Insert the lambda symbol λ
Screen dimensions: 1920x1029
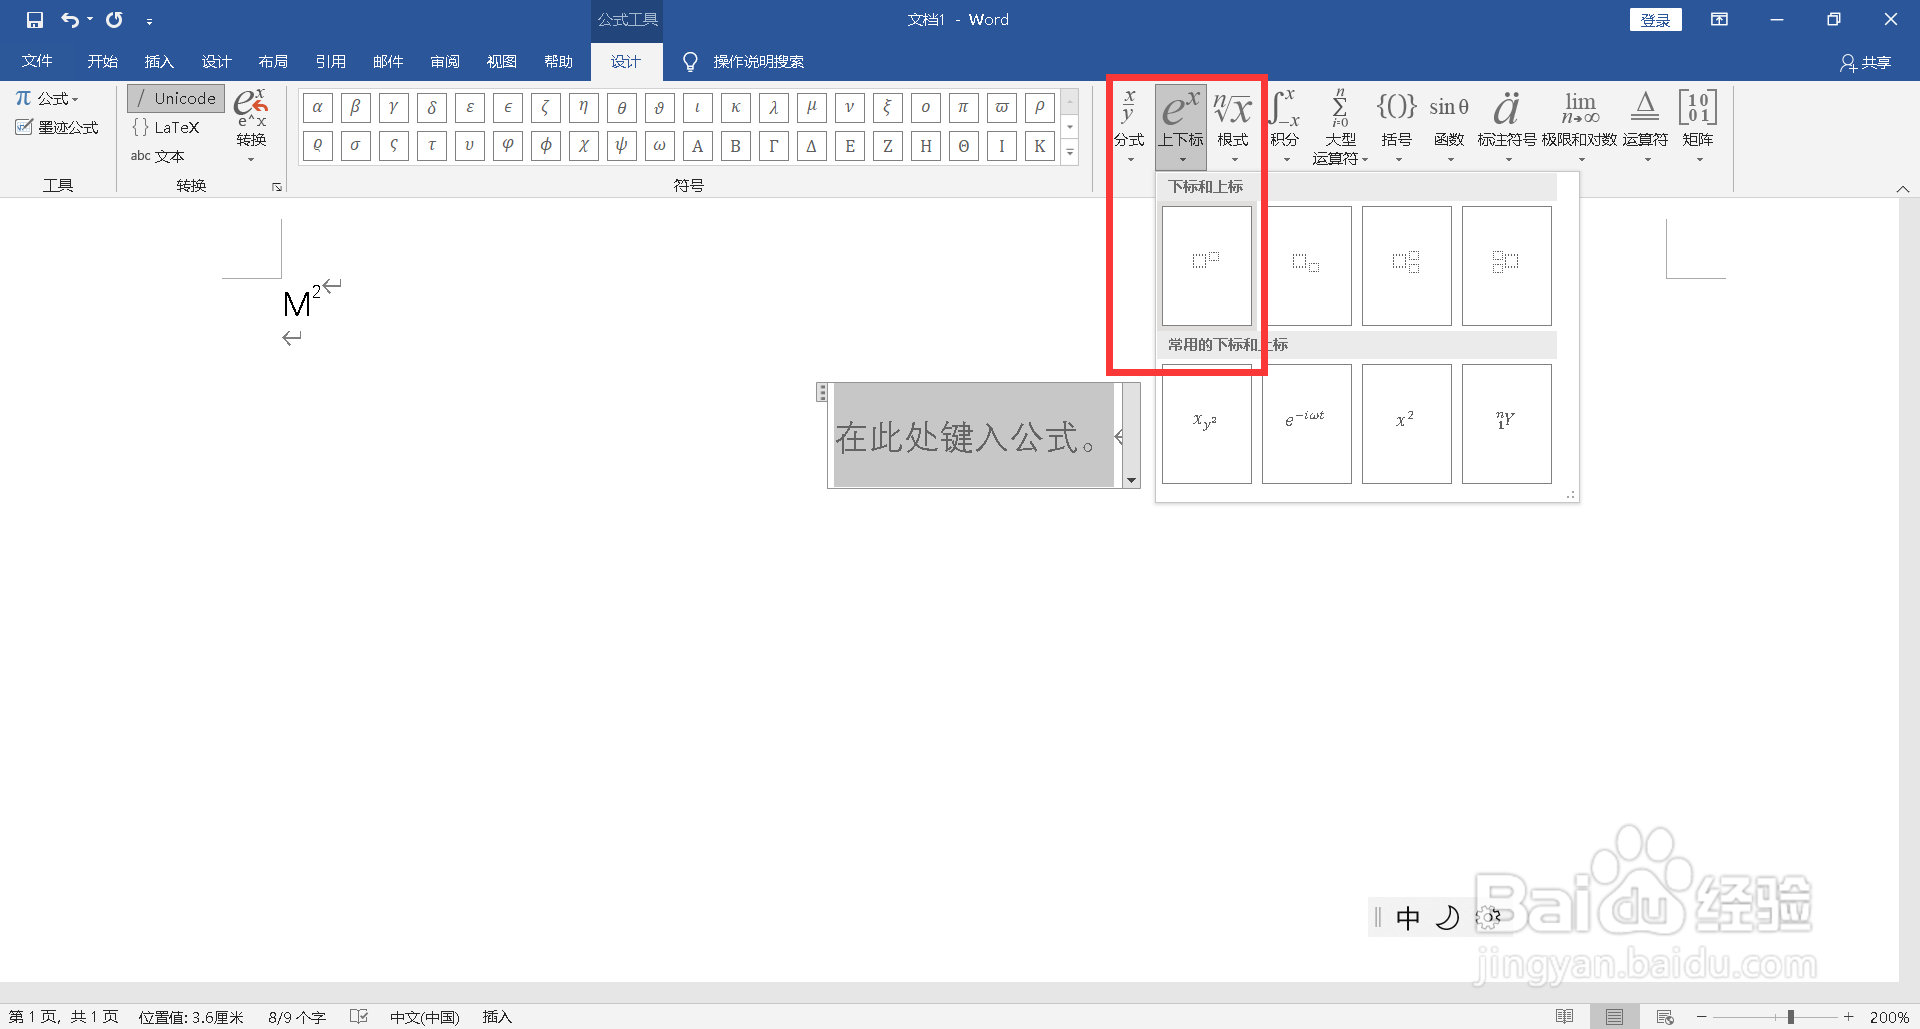click(773, 107)
